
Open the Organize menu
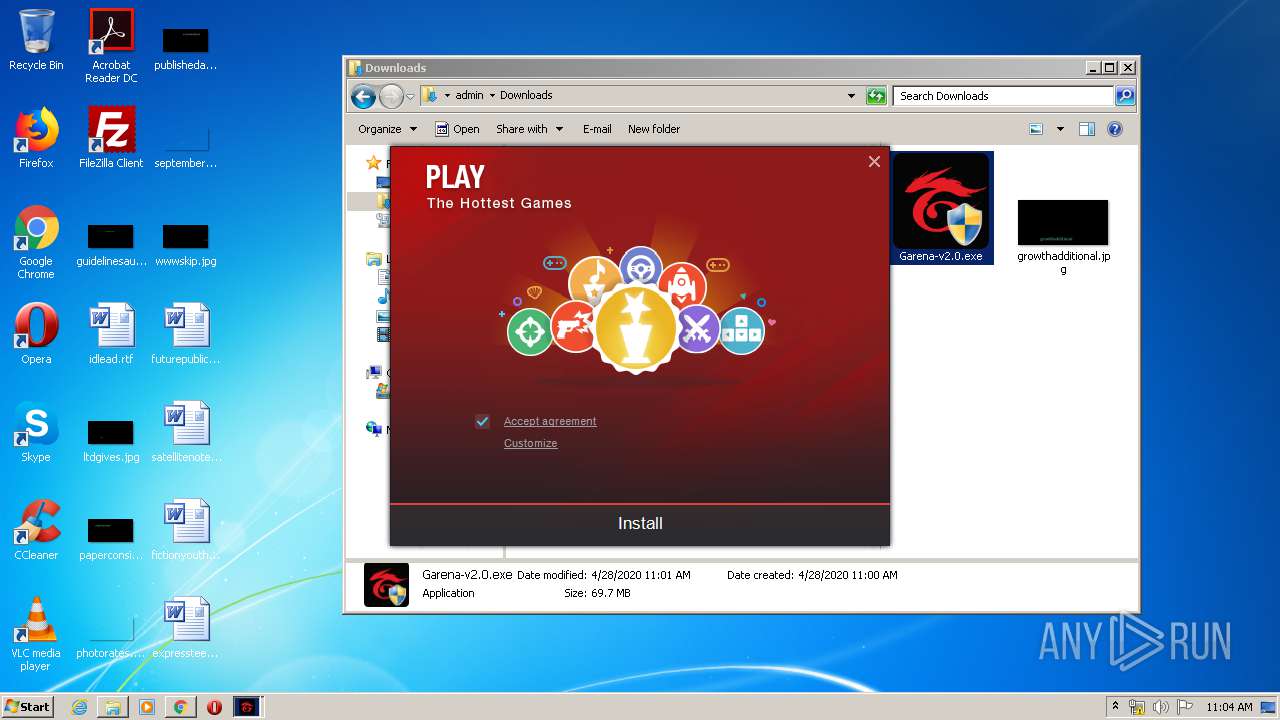pos(387,129)
